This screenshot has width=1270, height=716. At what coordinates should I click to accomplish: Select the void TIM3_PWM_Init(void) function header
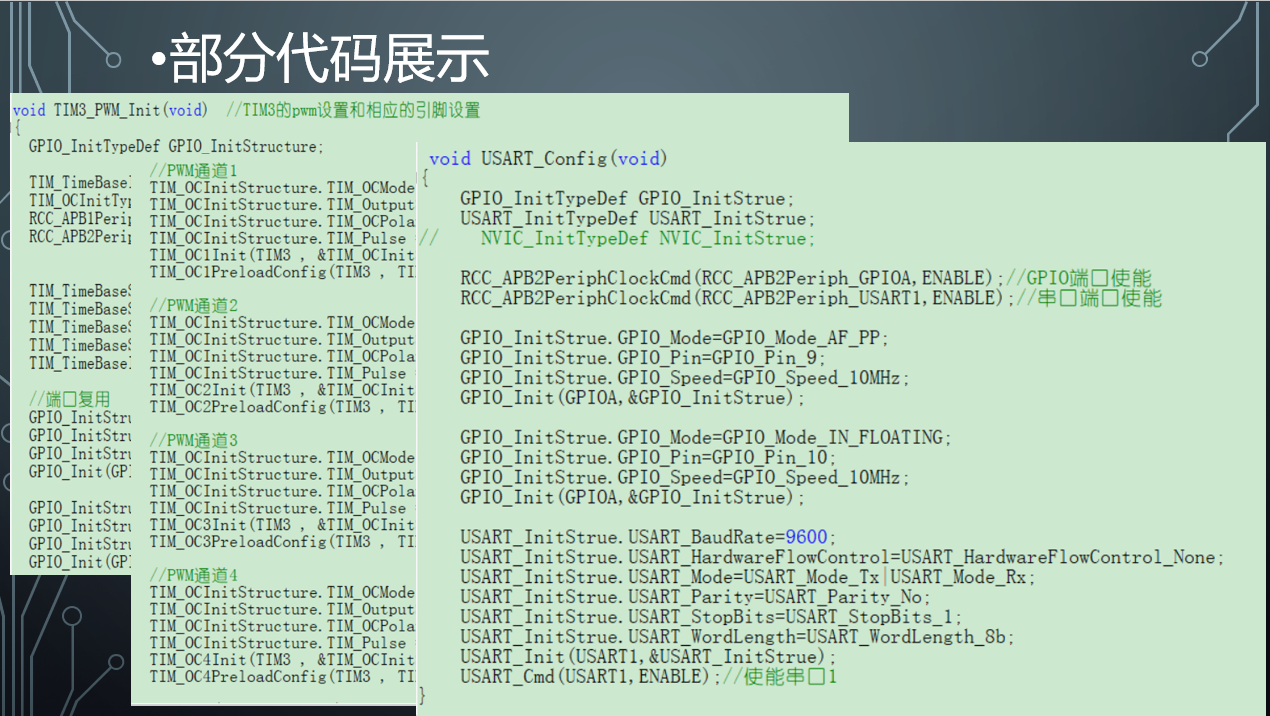pos(110,110)
